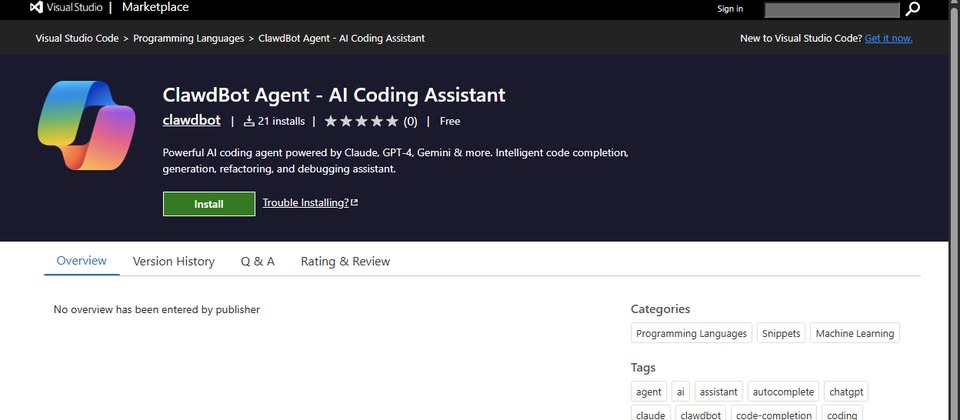Open the Q & A tab
This screenshot has height=420, width=960.
(x=257, y=261)
